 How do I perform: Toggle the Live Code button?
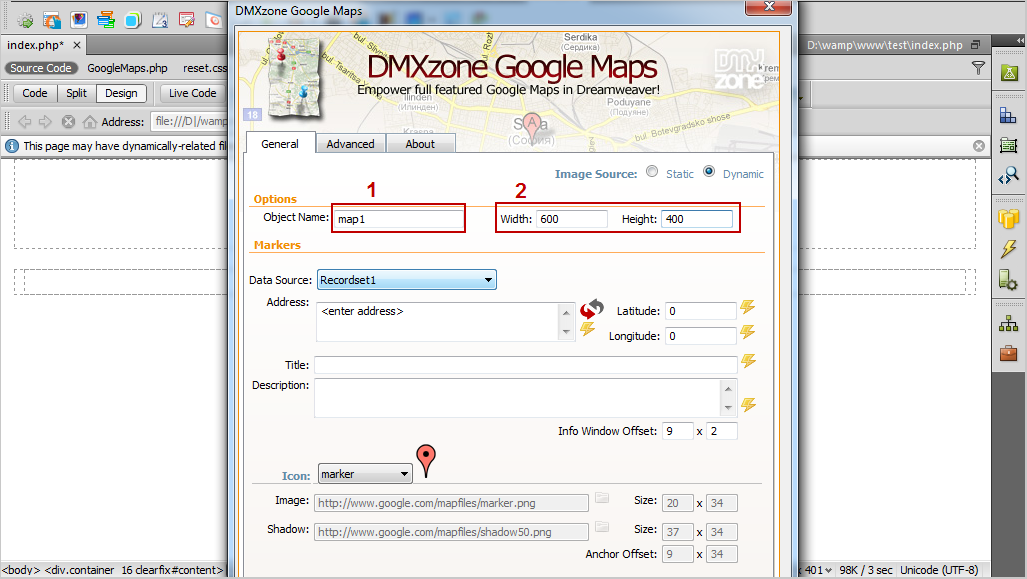tap(193, 93)
